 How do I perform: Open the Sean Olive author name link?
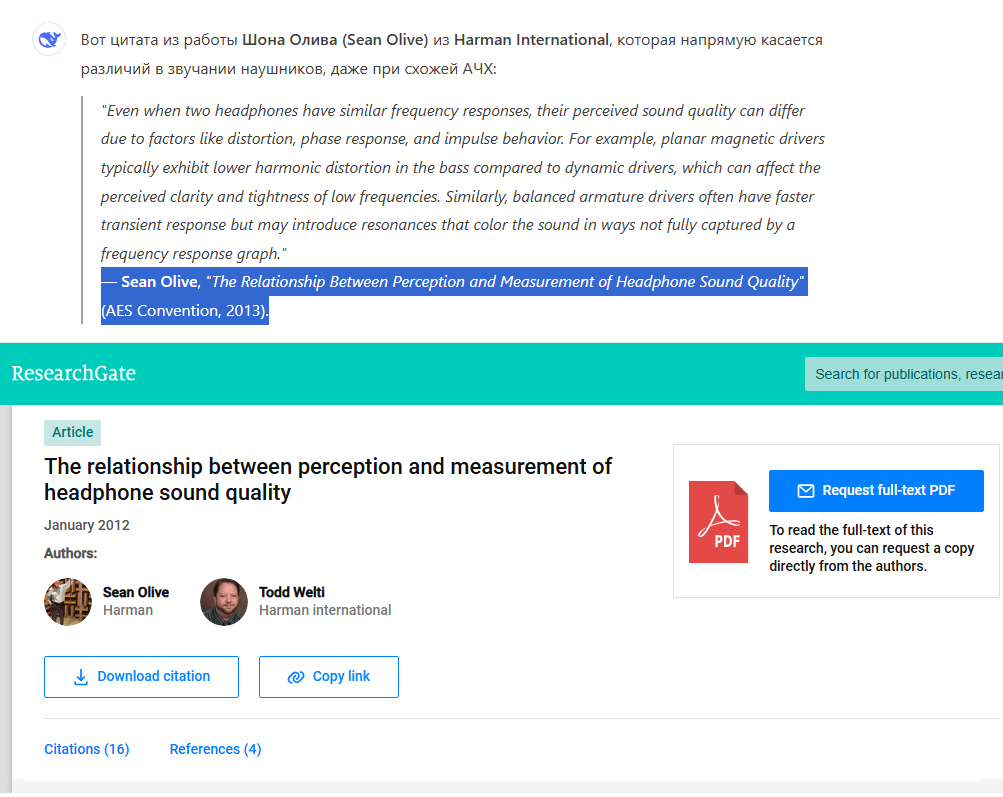[x=136, y=592]
